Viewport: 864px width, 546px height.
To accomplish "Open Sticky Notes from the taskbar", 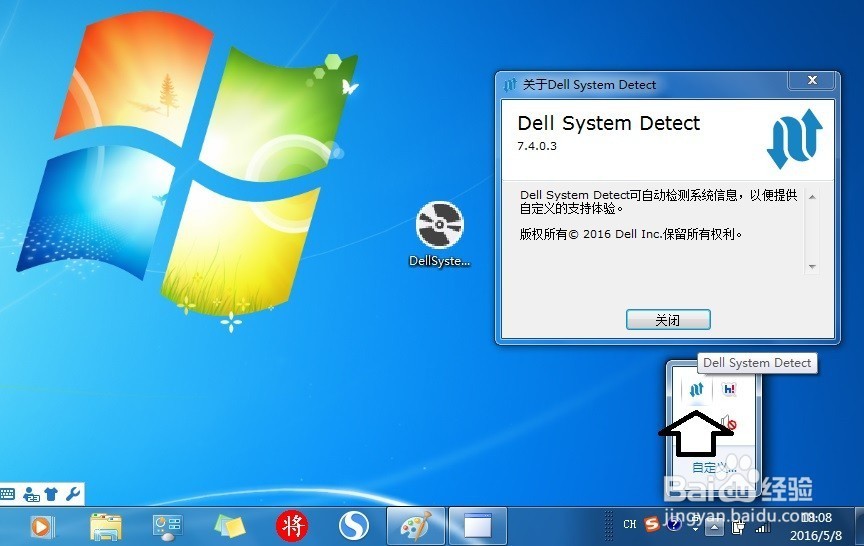I will [229, 527].
